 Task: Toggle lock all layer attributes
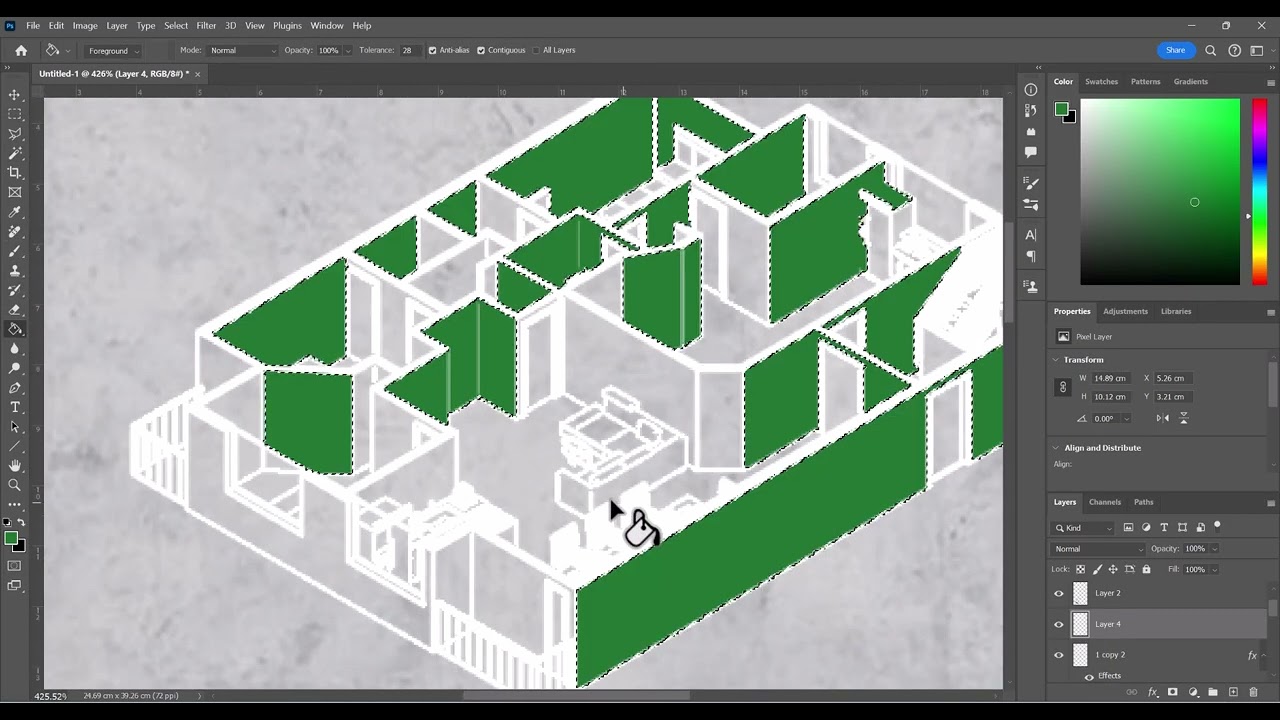(x=1146, y=569)
